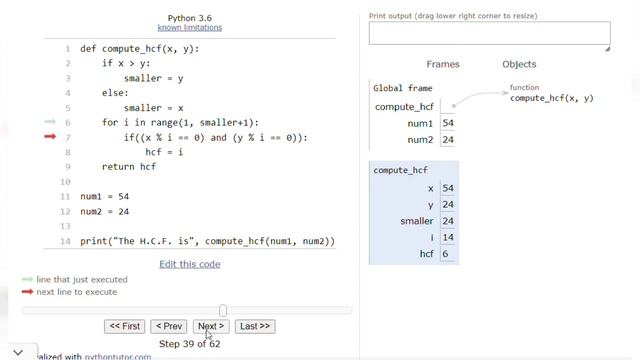Click code line 4 'else:'
Image resolution: width=640 pixels, height=360 pixels.
pos(115,93)
